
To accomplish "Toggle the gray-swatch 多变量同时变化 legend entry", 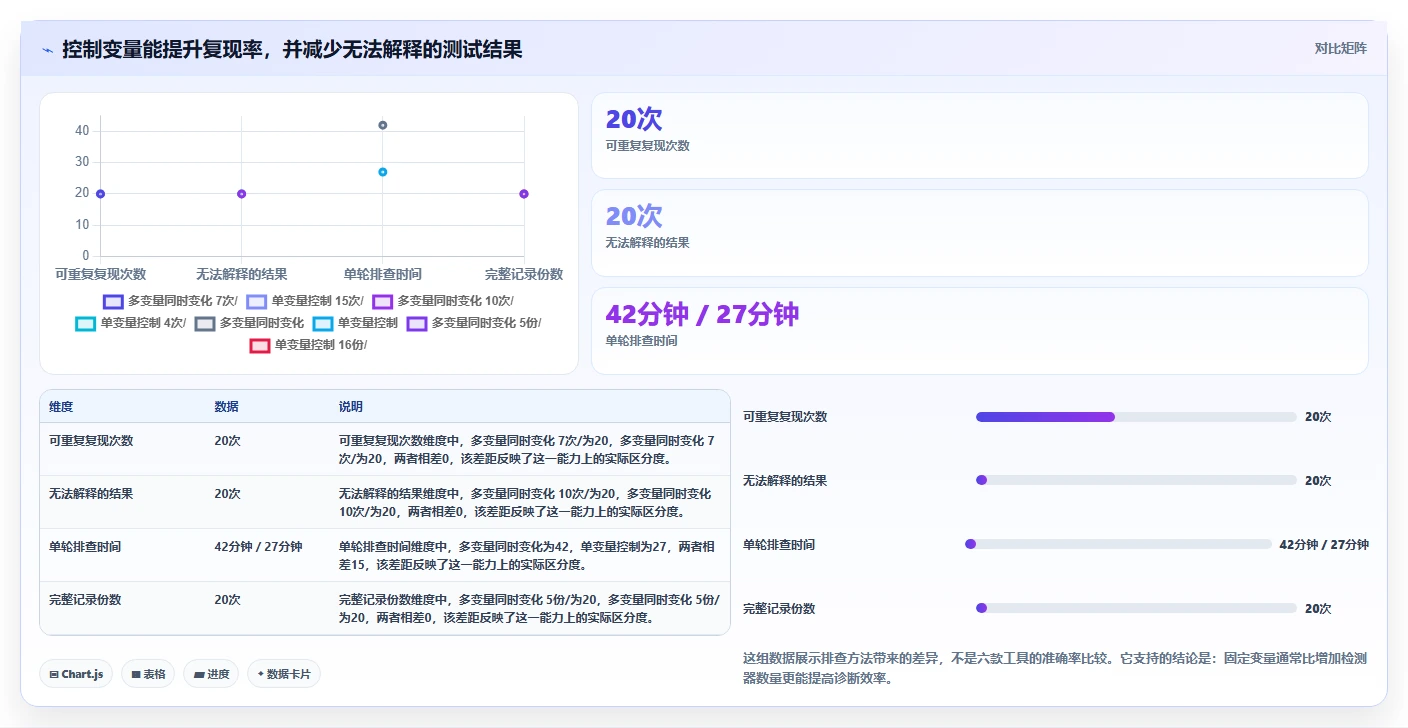I will (249, 323).
